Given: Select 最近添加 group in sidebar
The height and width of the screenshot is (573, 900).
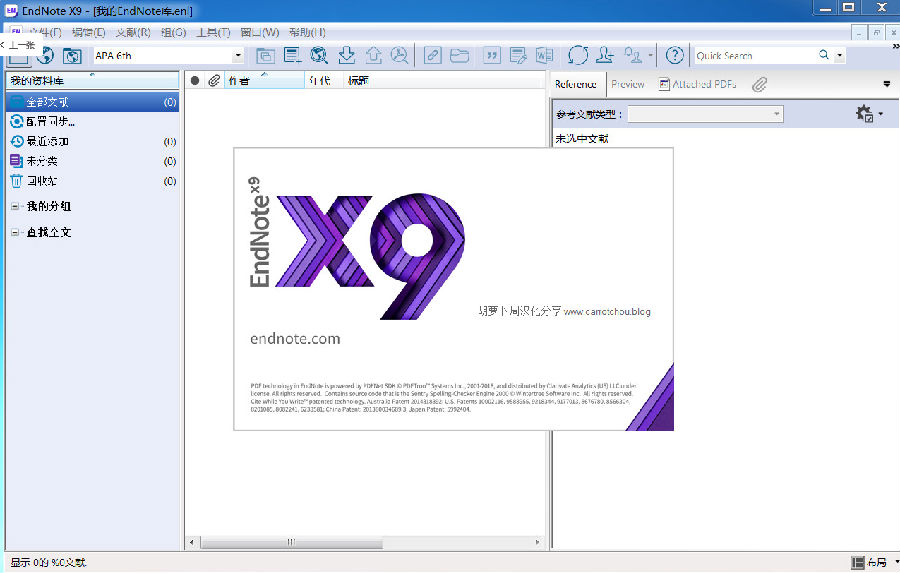Looking at the screenshot, I should (92, 141).
